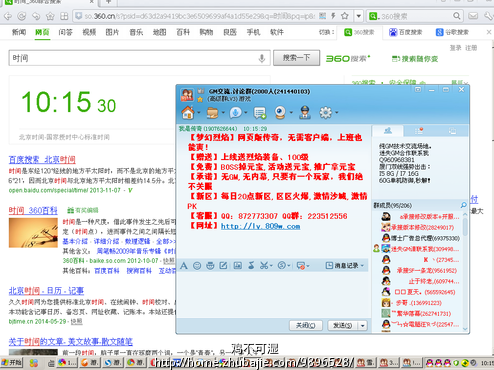The width and height of the screenshot is (494, 370).
Task: Expand the dropdown next to group home icon
Action: click(199, 113)
